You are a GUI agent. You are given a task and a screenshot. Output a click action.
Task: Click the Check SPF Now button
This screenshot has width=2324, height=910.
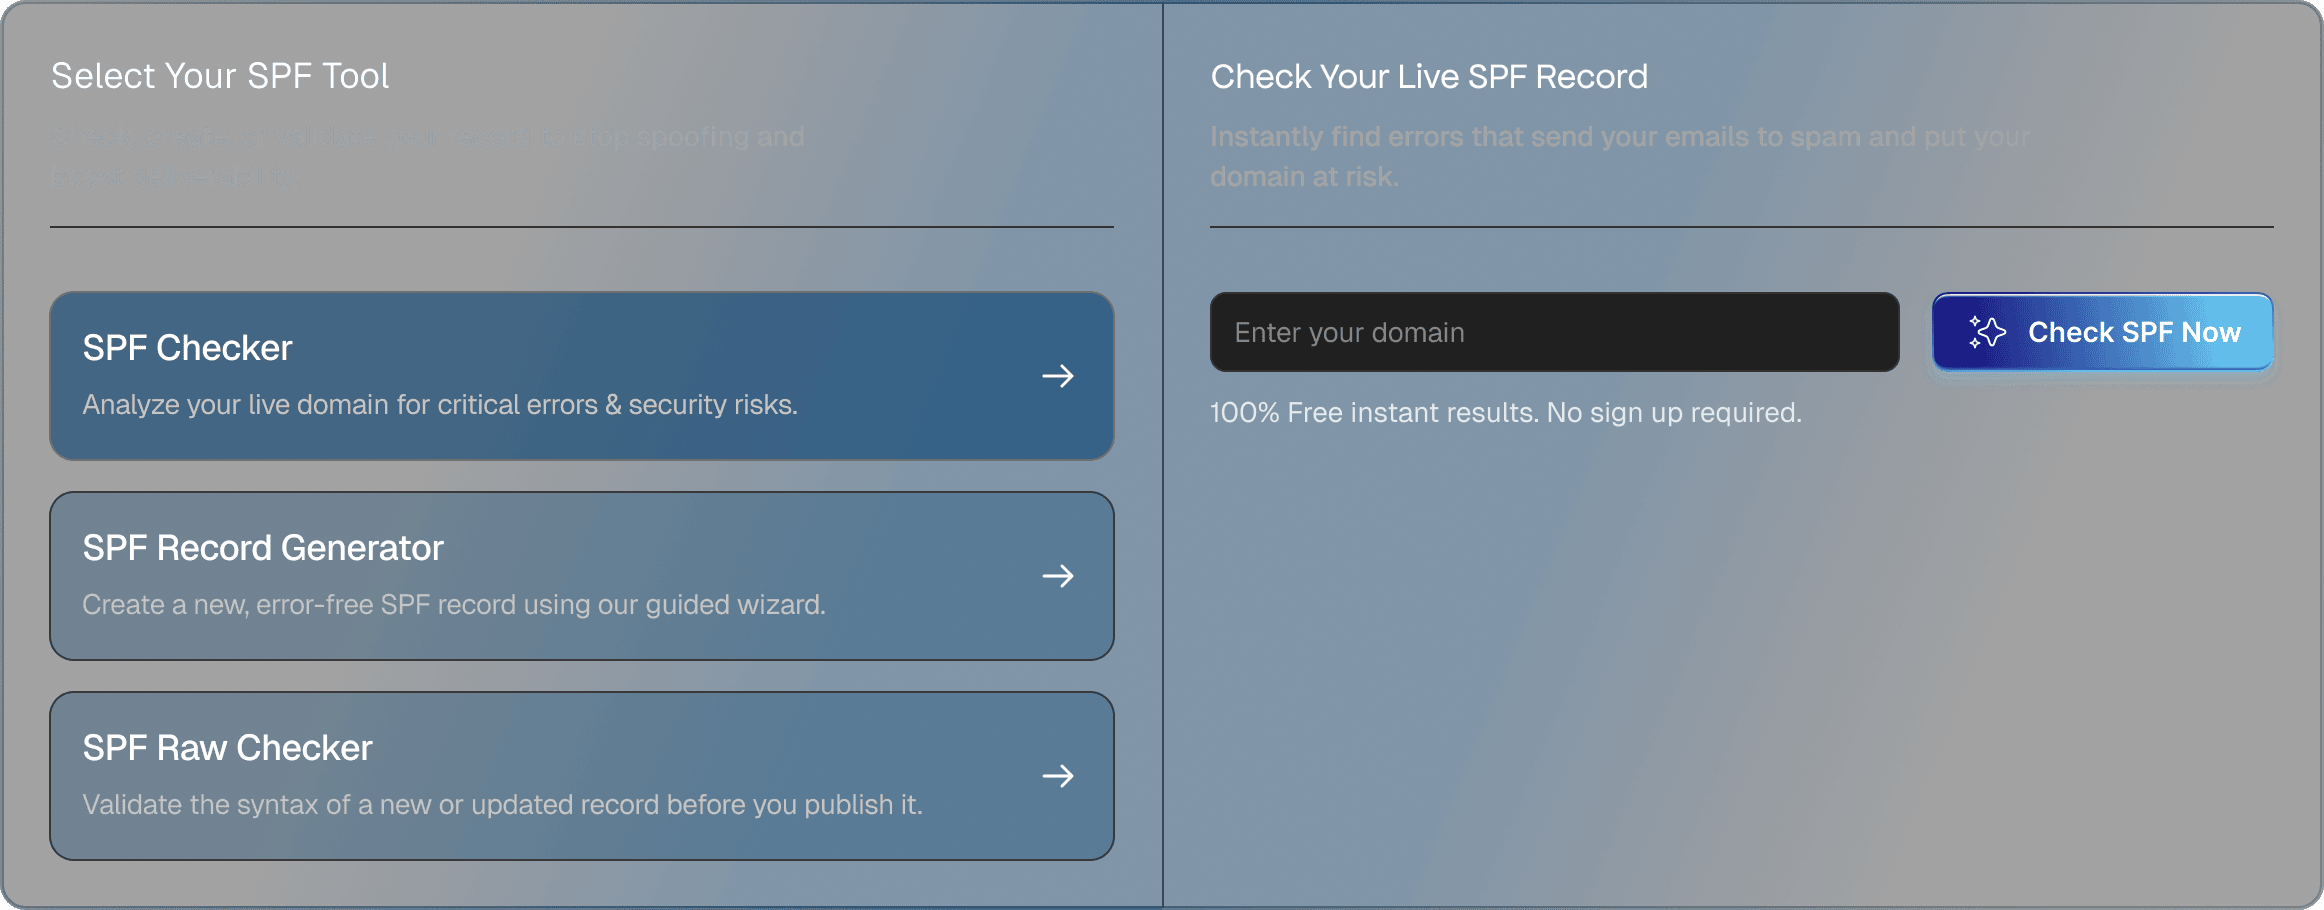2103,332
